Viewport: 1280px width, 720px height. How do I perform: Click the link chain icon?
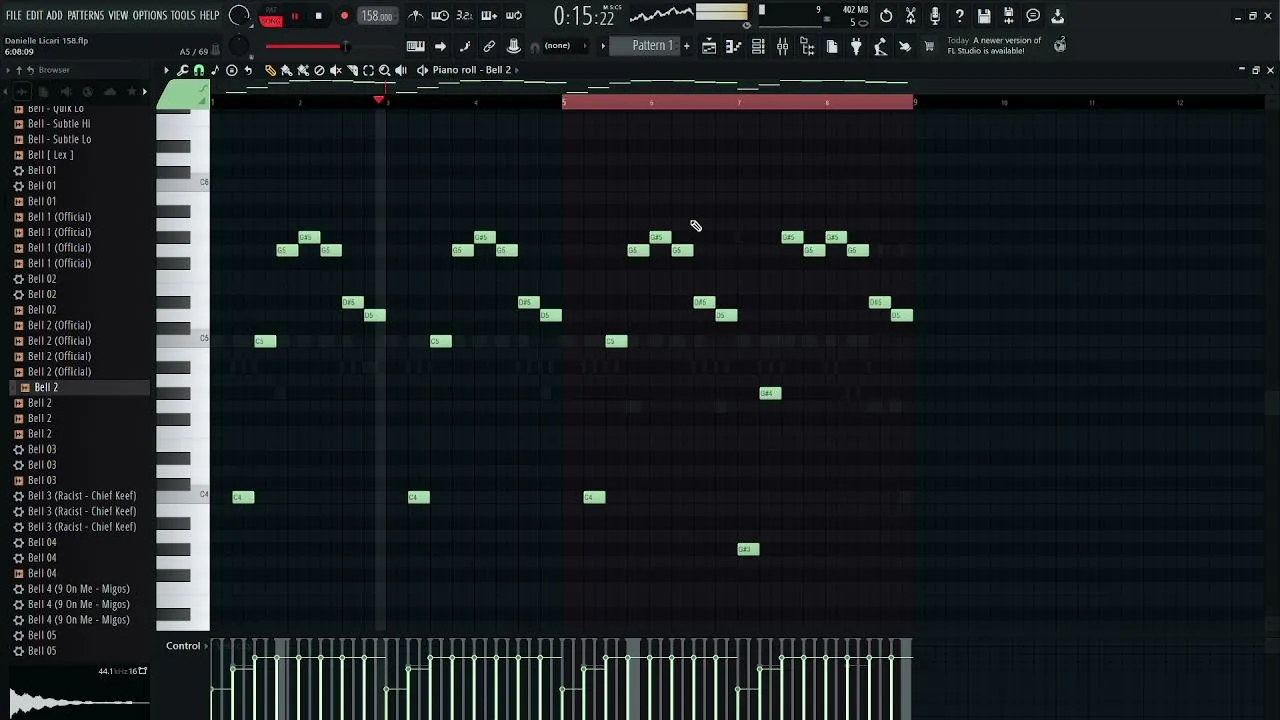pyautogui.click(x=489, y=46)
